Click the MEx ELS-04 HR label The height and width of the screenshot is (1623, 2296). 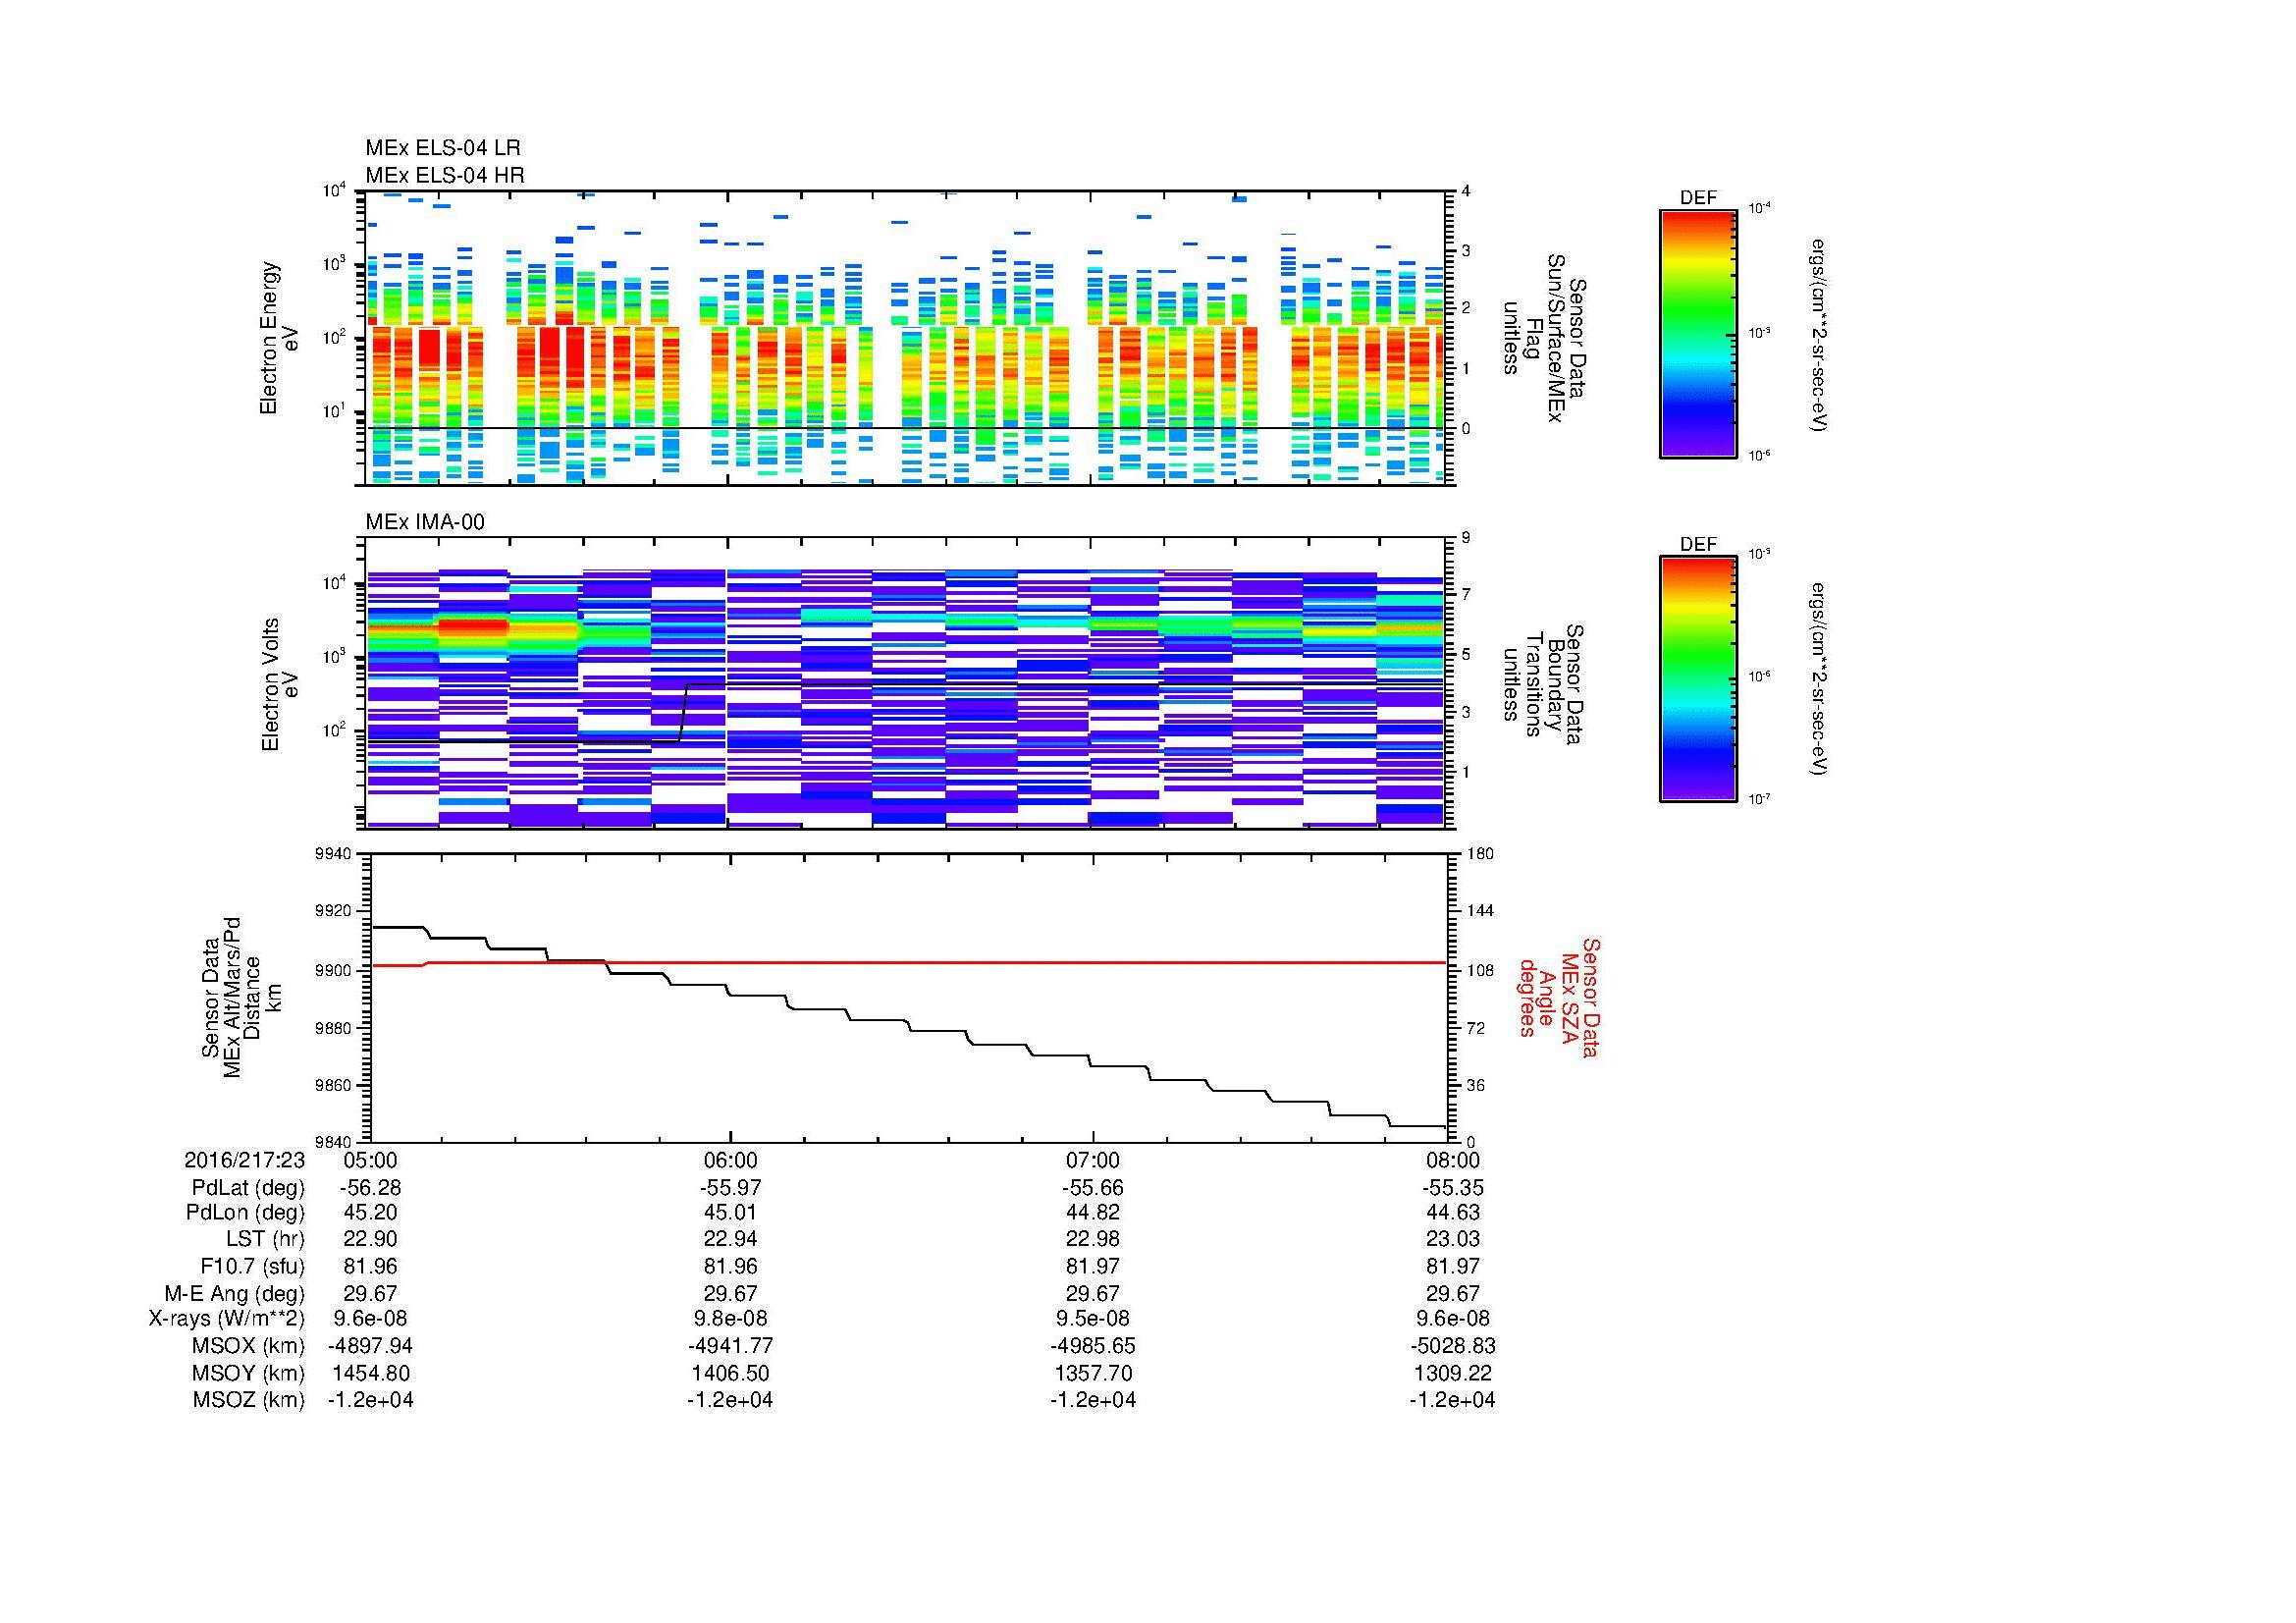click(445, 175)
